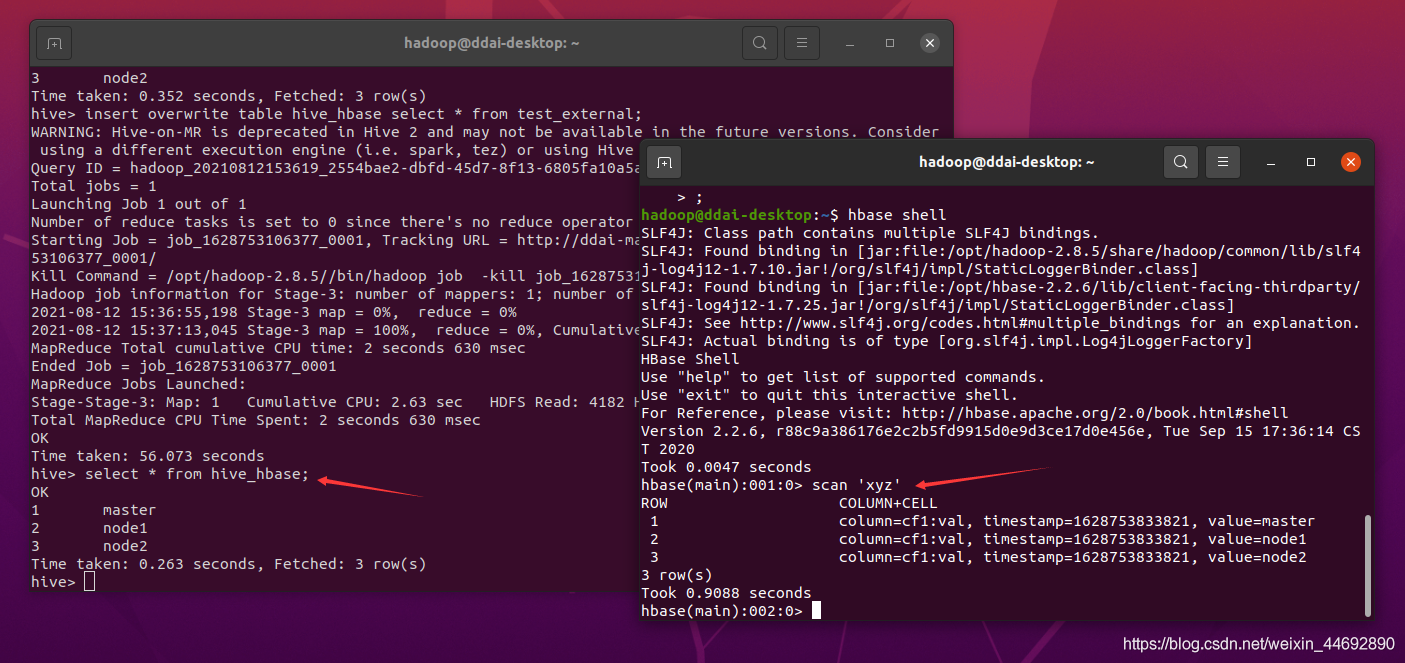This screenshot has height=663, width=1405.
Task: Maximize the back hive terminal window
Action: pos(890,44)
